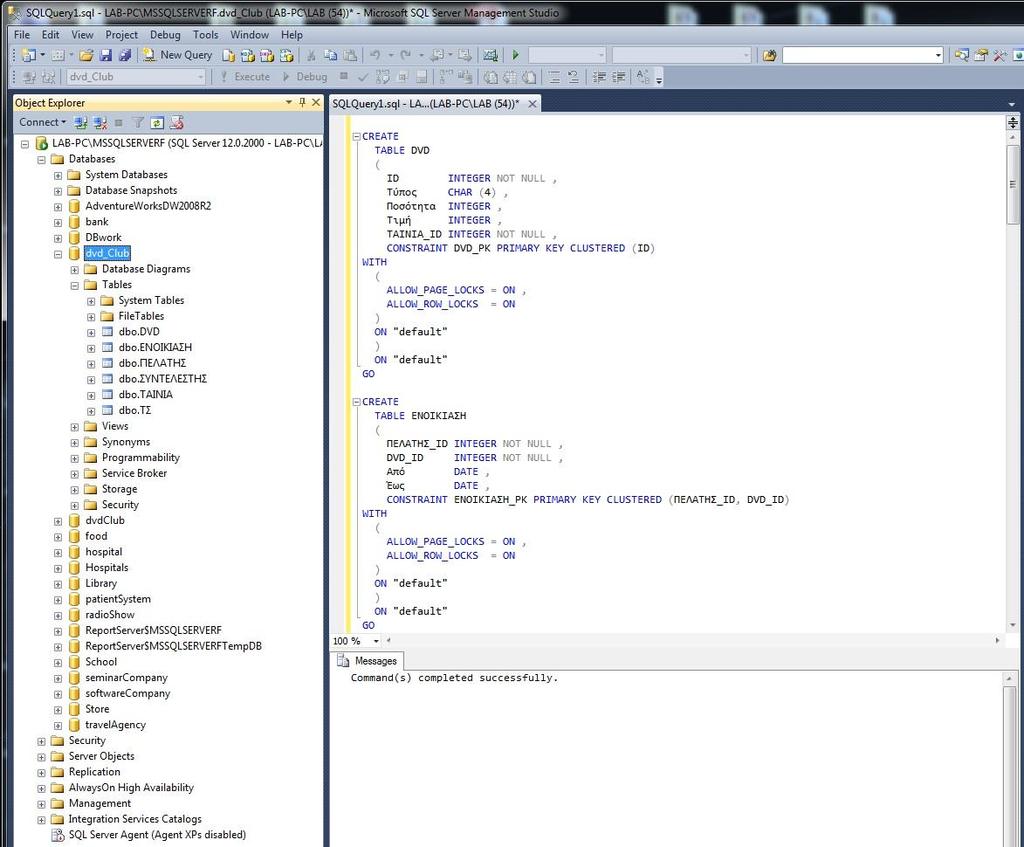Collapse the Tables folder node
This screenshot has width=1024, height=847.
(x=74, y=285)
